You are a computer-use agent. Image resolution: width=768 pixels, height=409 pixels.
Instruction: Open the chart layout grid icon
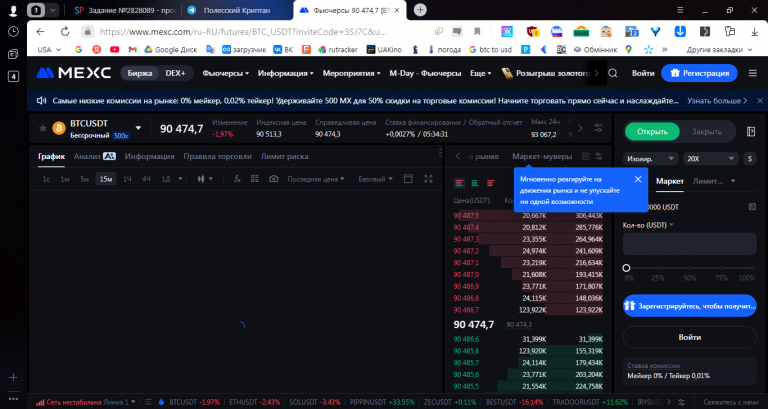point(255,179)
